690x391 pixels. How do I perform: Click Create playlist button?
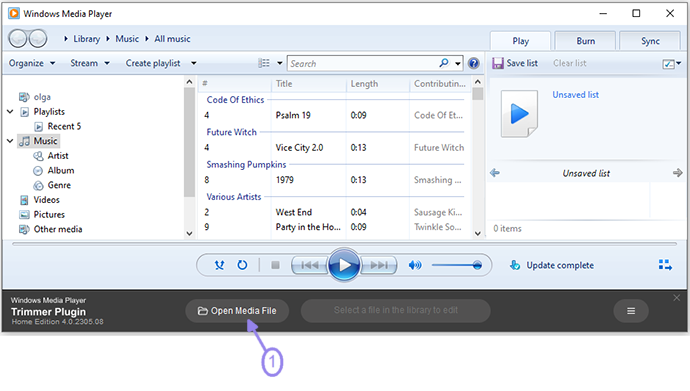coord(153,63)
